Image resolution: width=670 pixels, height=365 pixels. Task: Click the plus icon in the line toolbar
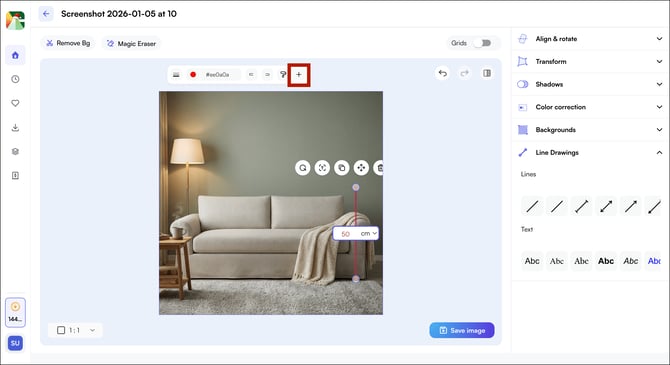pyautogui.click(x=299, y=75)
